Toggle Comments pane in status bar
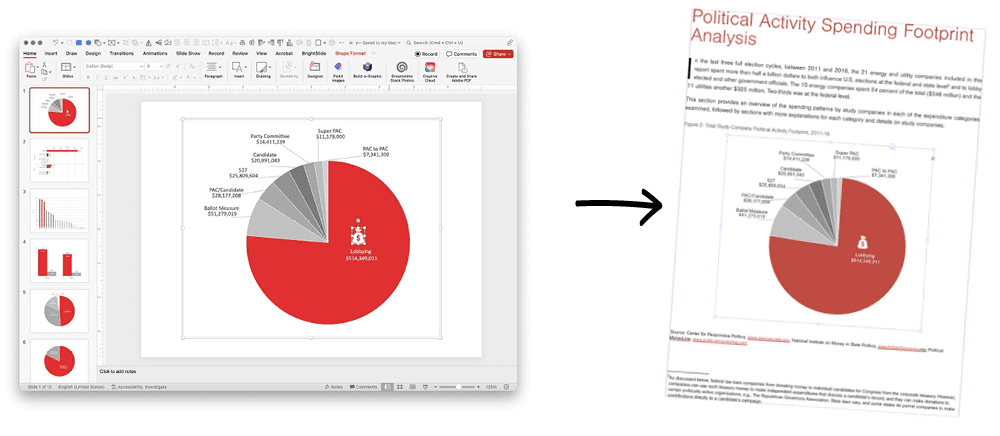Screen dimensions: 1000x436 pos(364,387)
